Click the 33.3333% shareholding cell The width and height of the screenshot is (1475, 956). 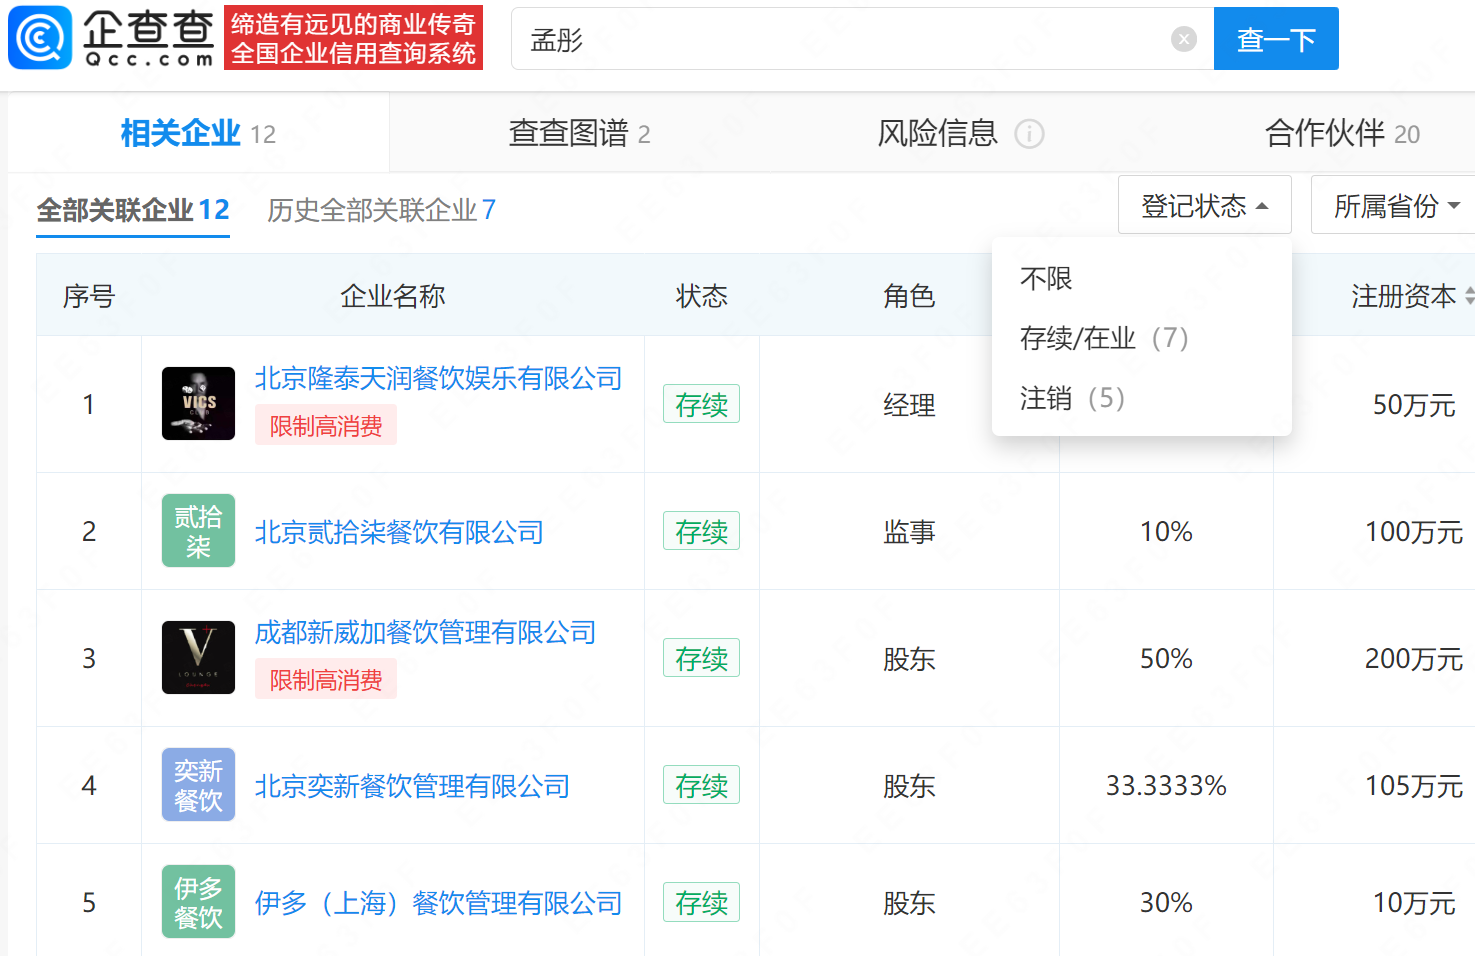coord(1166,786)
